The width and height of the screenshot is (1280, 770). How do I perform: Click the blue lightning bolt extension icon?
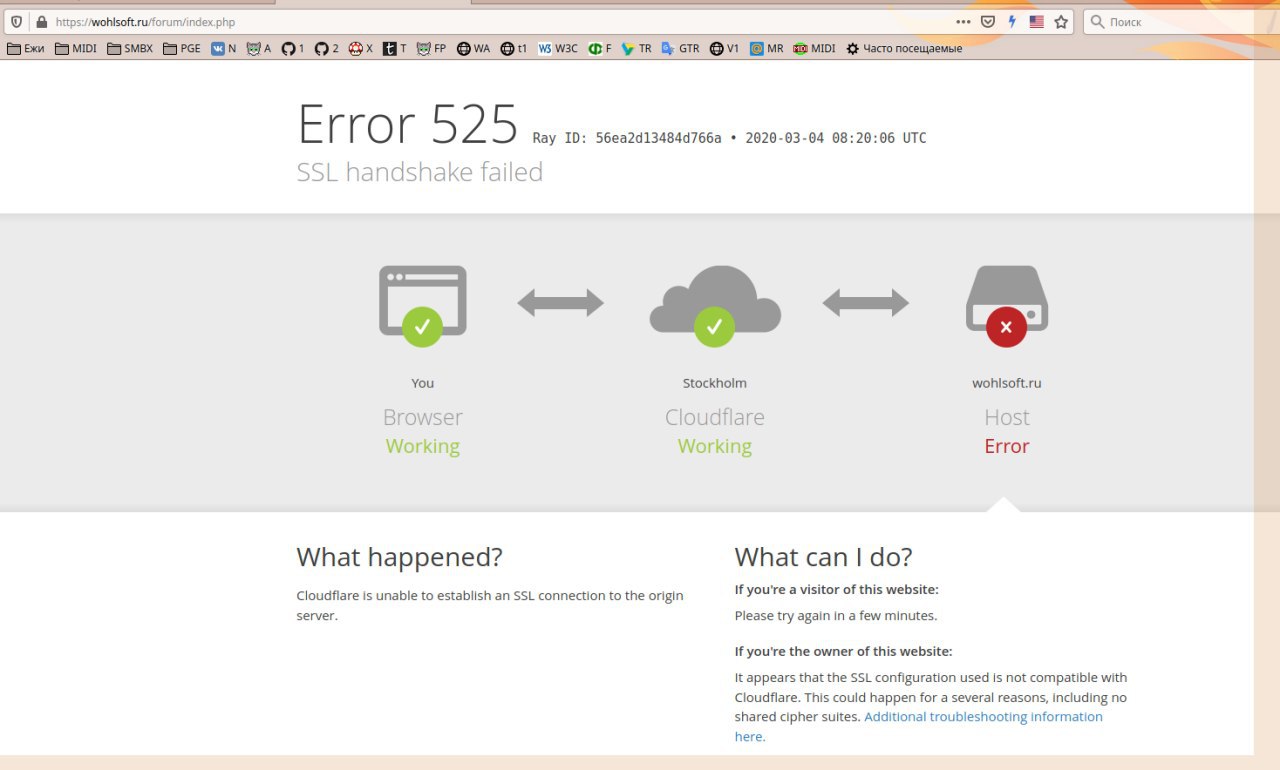click(x=1012, y=21)
